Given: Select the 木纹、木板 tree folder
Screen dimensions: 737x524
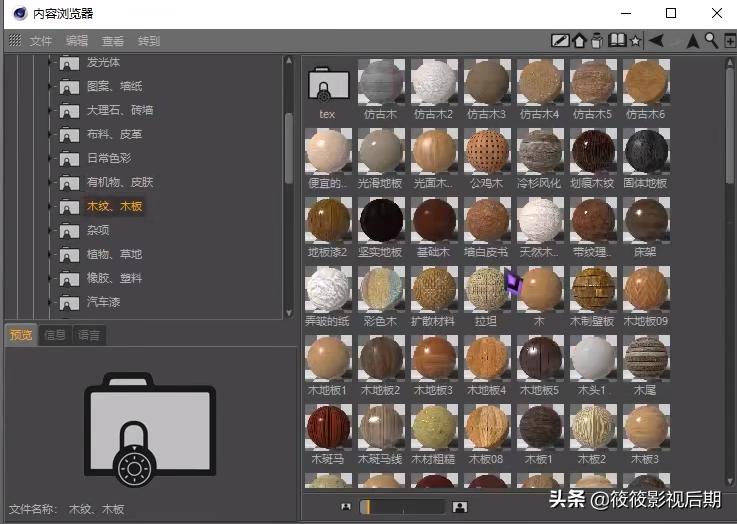Looking at the screenshot, I should tap(102, 206).
